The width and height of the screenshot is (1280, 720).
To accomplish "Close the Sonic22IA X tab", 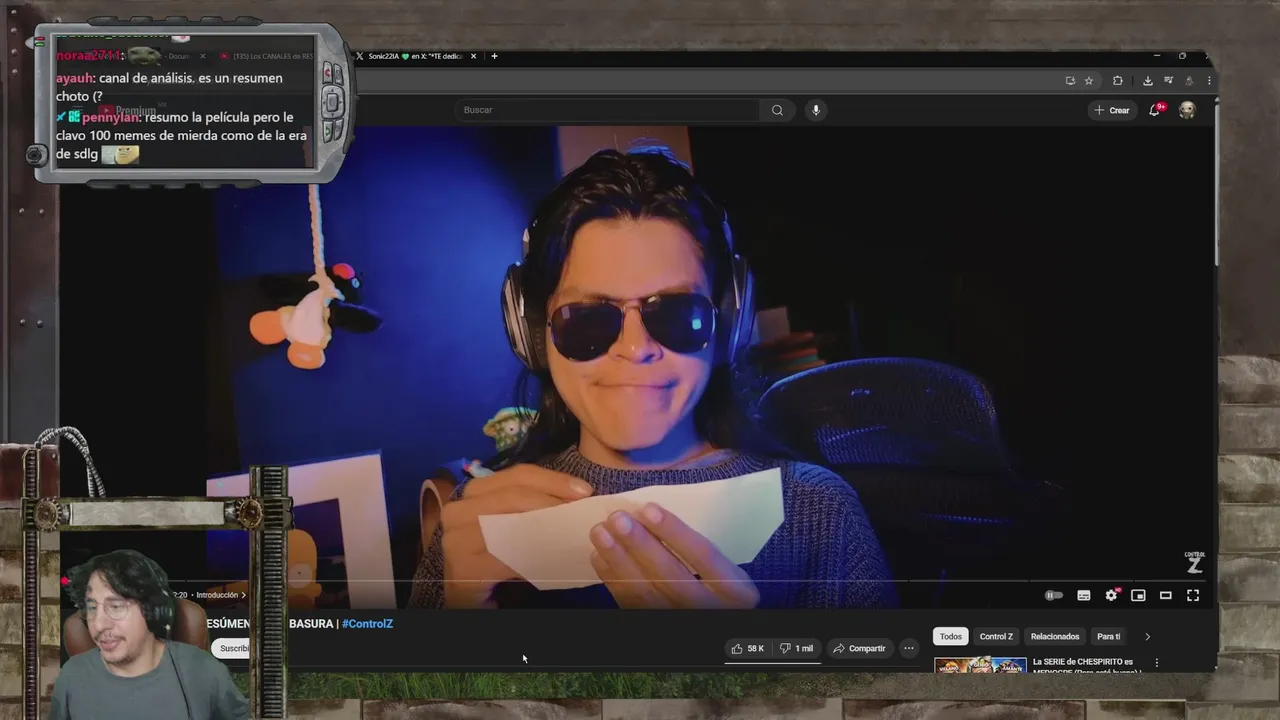I will click(x=474, y=56).
